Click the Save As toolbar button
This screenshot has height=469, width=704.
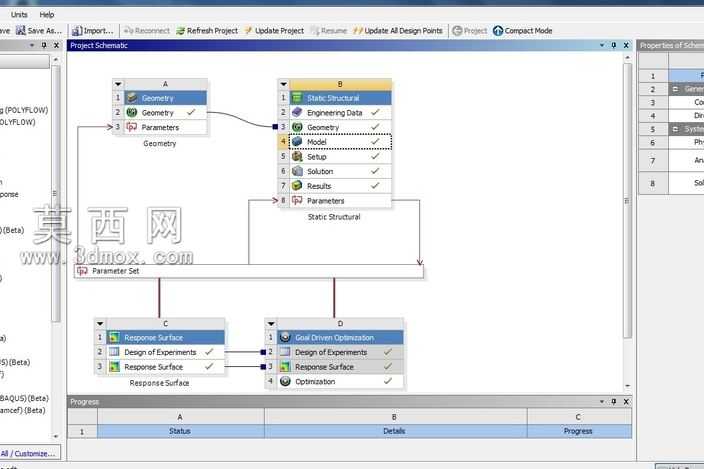pyautogui.click(x=39, y=31)
